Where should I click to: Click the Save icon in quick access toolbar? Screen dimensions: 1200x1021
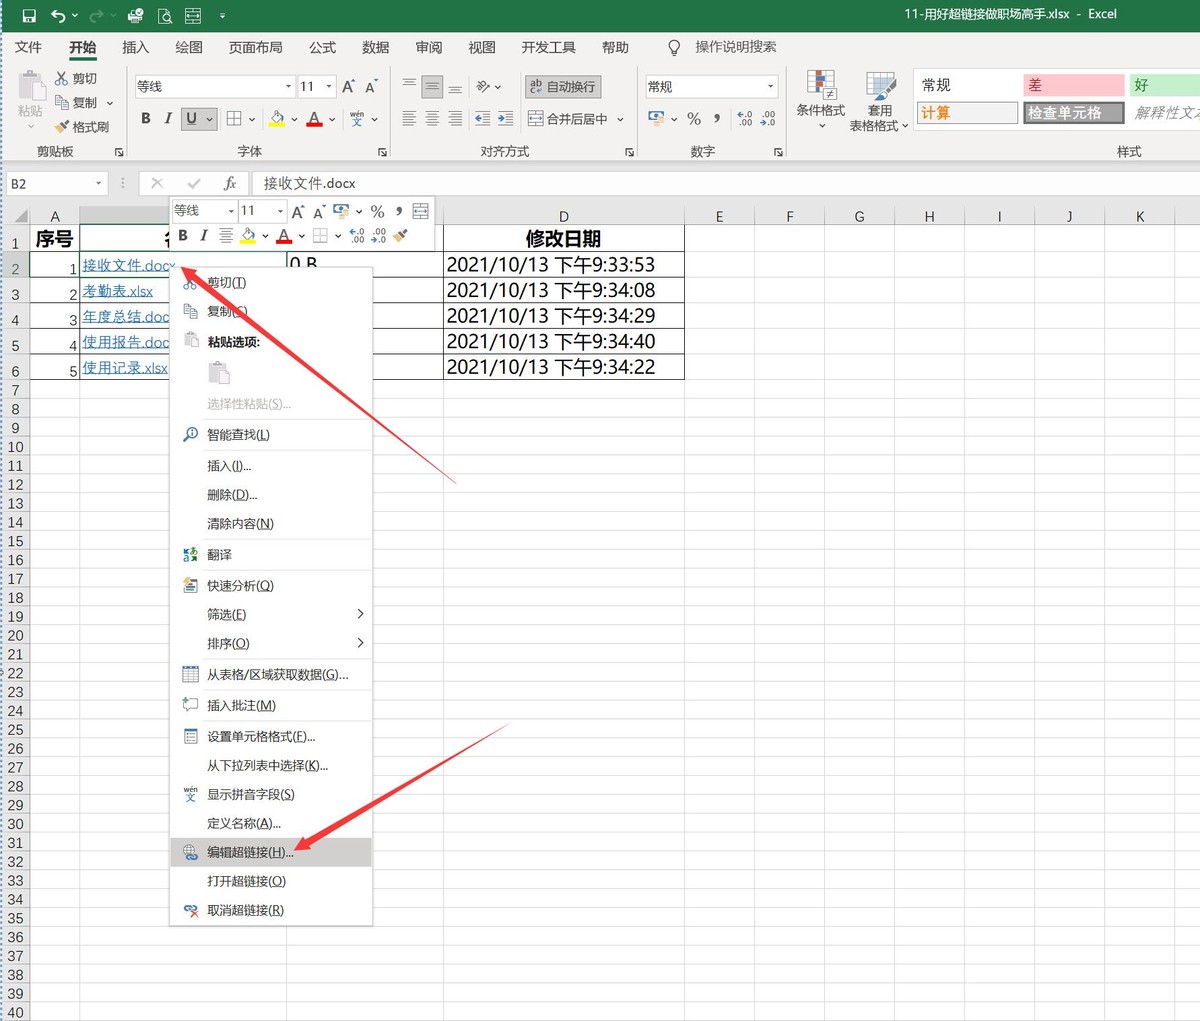point(29,15)
